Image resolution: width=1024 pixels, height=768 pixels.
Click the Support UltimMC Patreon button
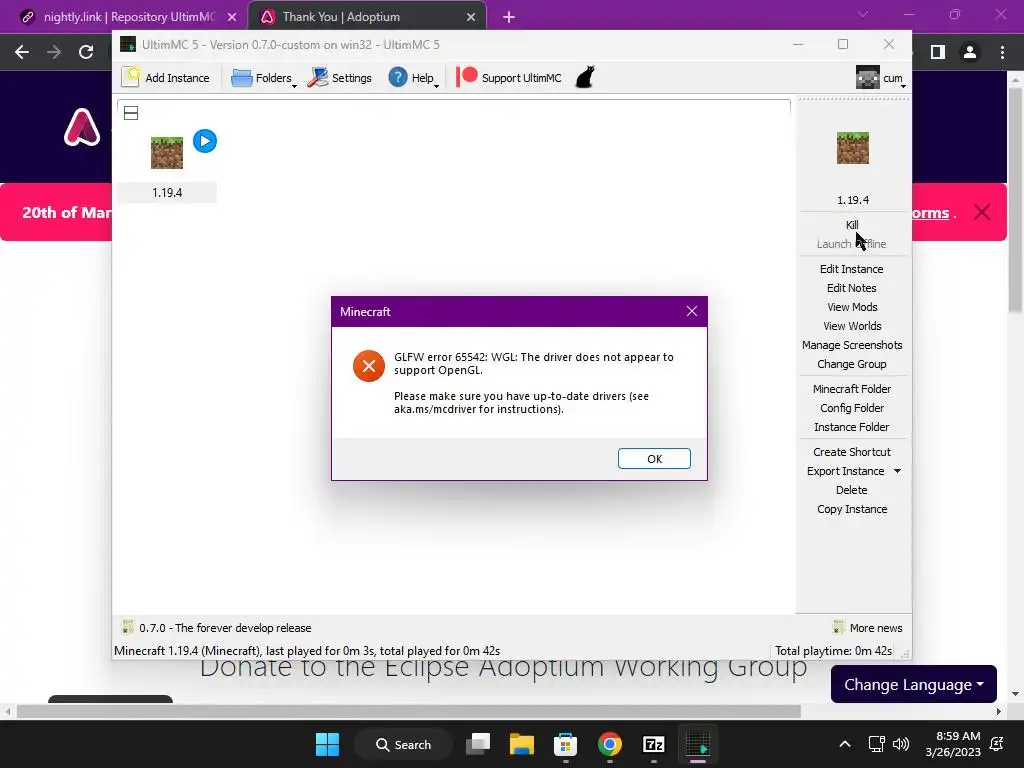click(x=509, y=78)
